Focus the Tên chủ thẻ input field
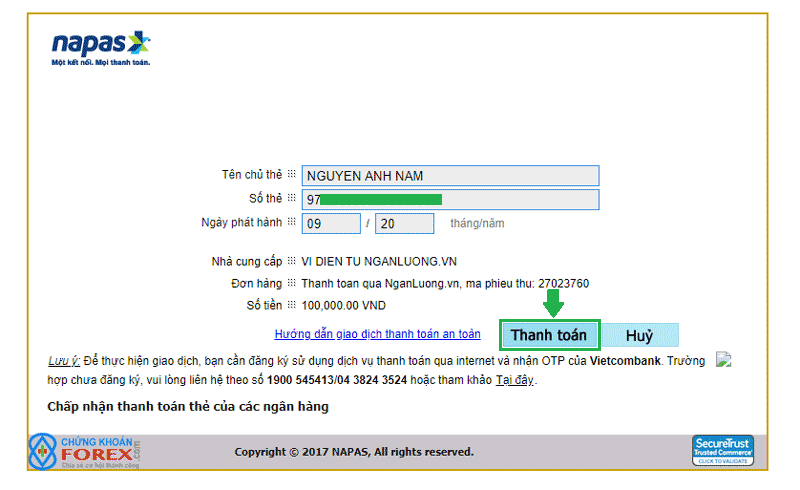The width and height of the screenshot is (800, 490). coord(451,176)
